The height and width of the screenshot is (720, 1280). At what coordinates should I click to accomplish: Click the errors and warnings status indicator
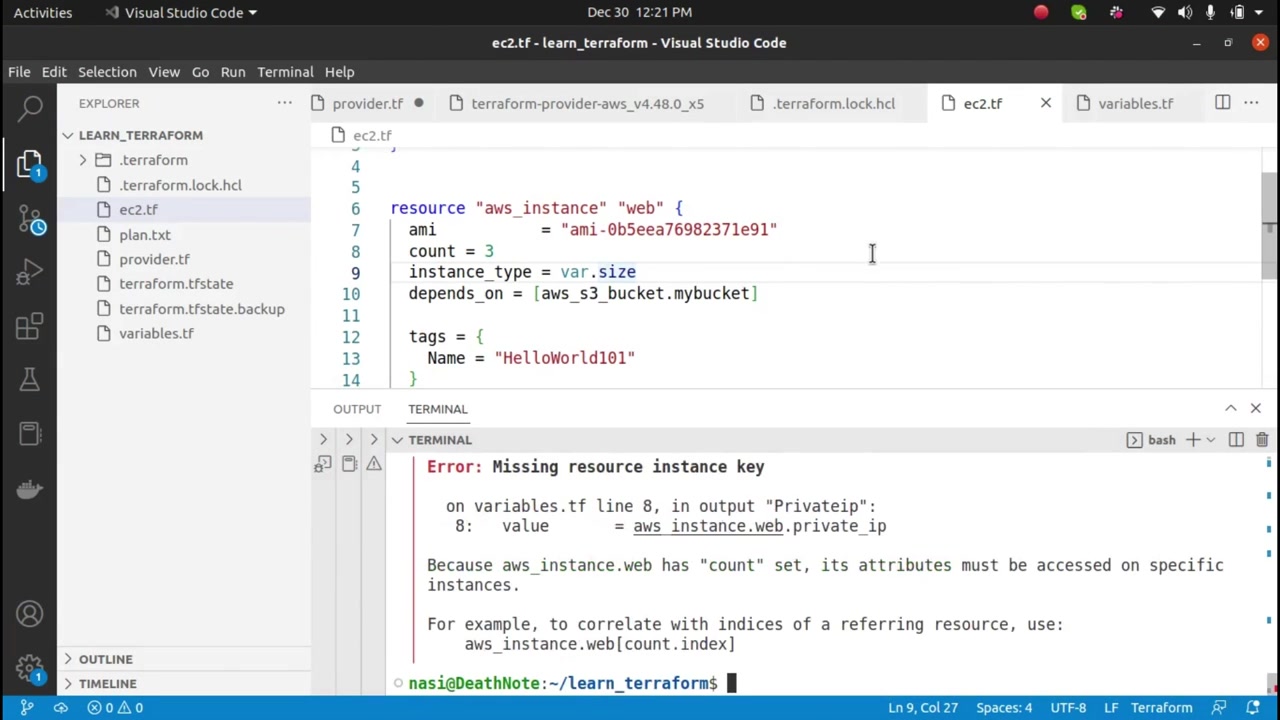coord(115,708)
